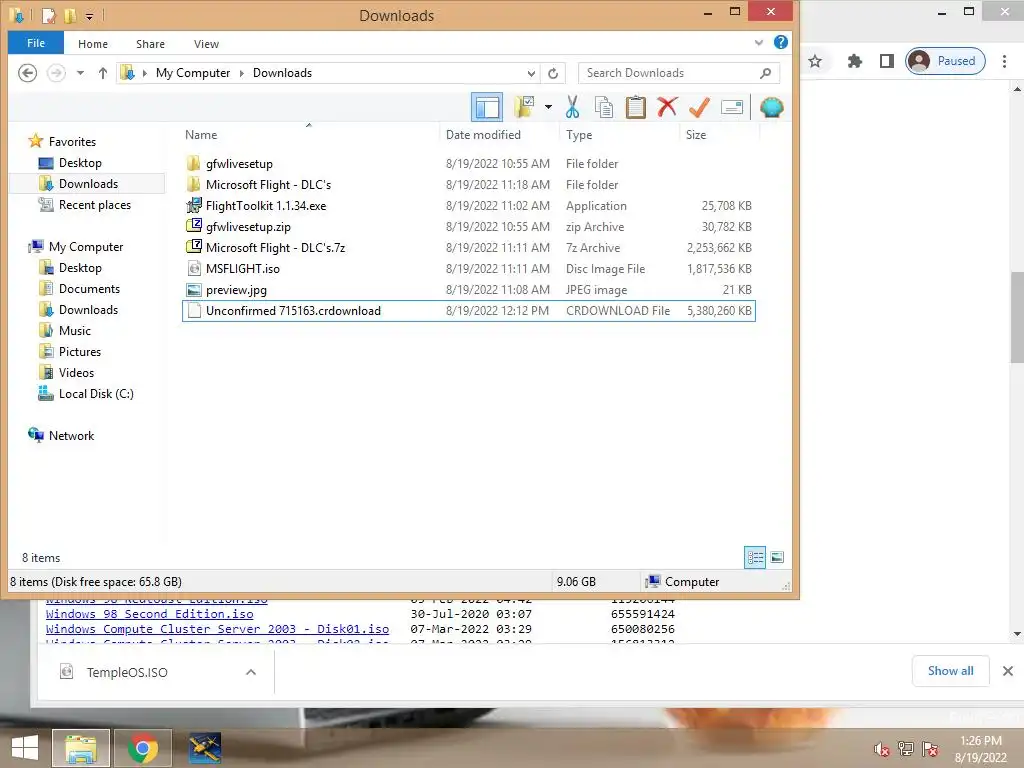Open Windows 98 Second Edition.iso link

pos(150,614)
